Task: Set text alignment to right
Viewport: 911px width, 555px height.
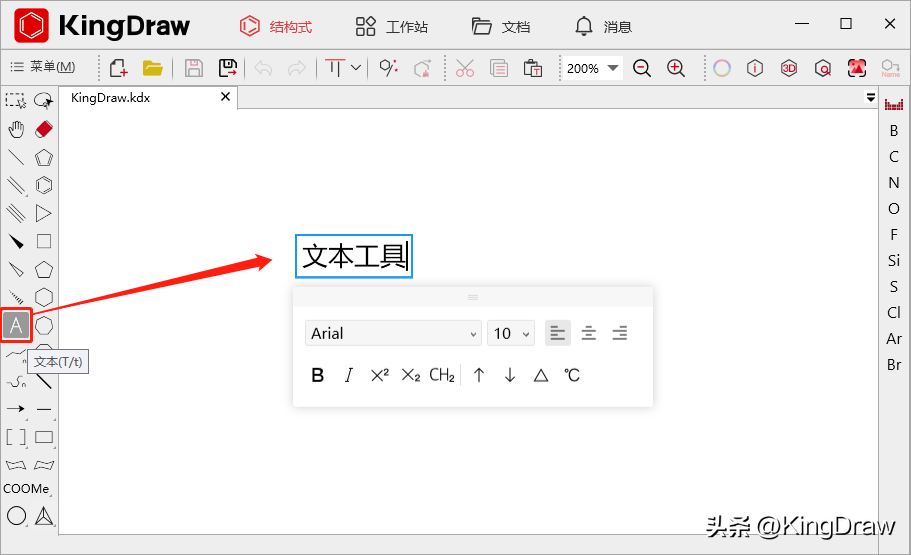Action: point(619,333)
